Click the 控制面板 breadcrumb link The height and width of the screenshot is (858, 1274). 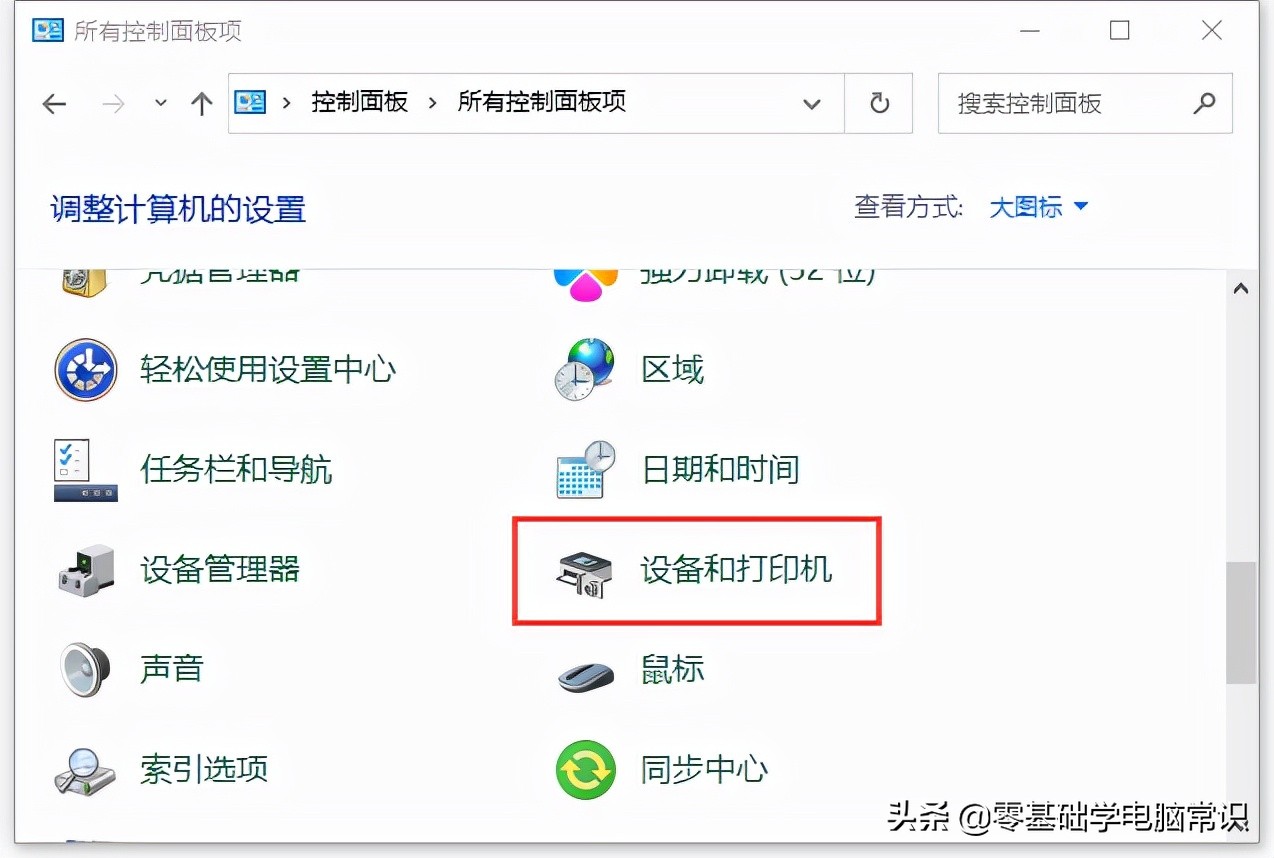pyautogui.click(x=359, y=103)
